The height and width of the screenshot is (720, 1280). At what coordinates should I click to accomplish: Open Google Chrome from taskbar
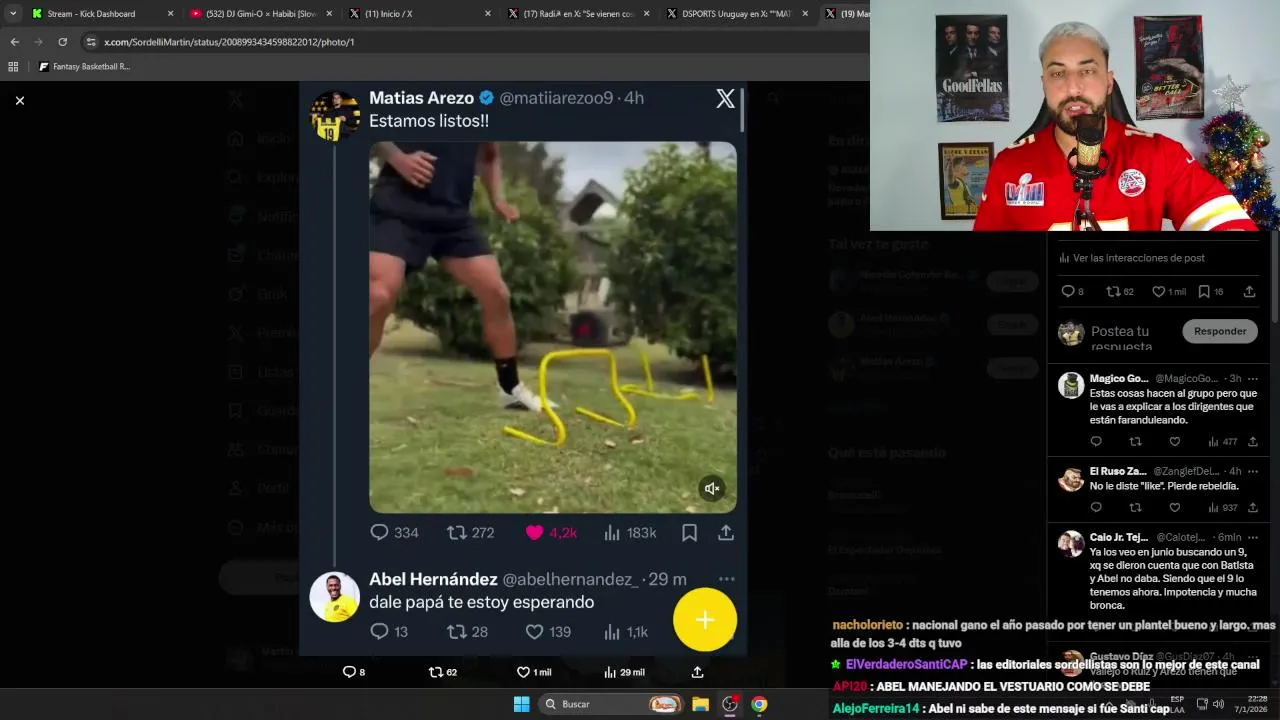point(759,704)
